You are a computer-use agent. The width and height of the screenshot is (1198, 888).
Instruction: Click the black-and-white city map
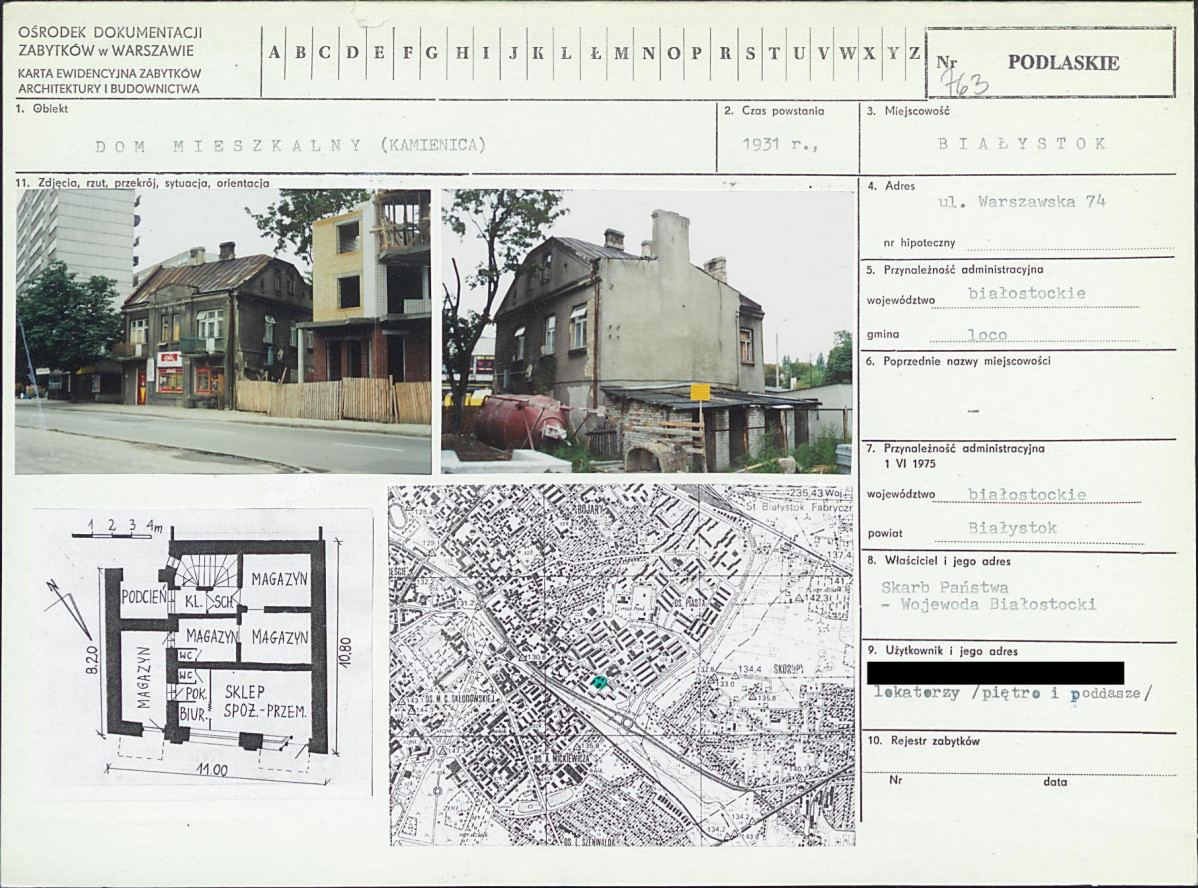click(621, 665)
